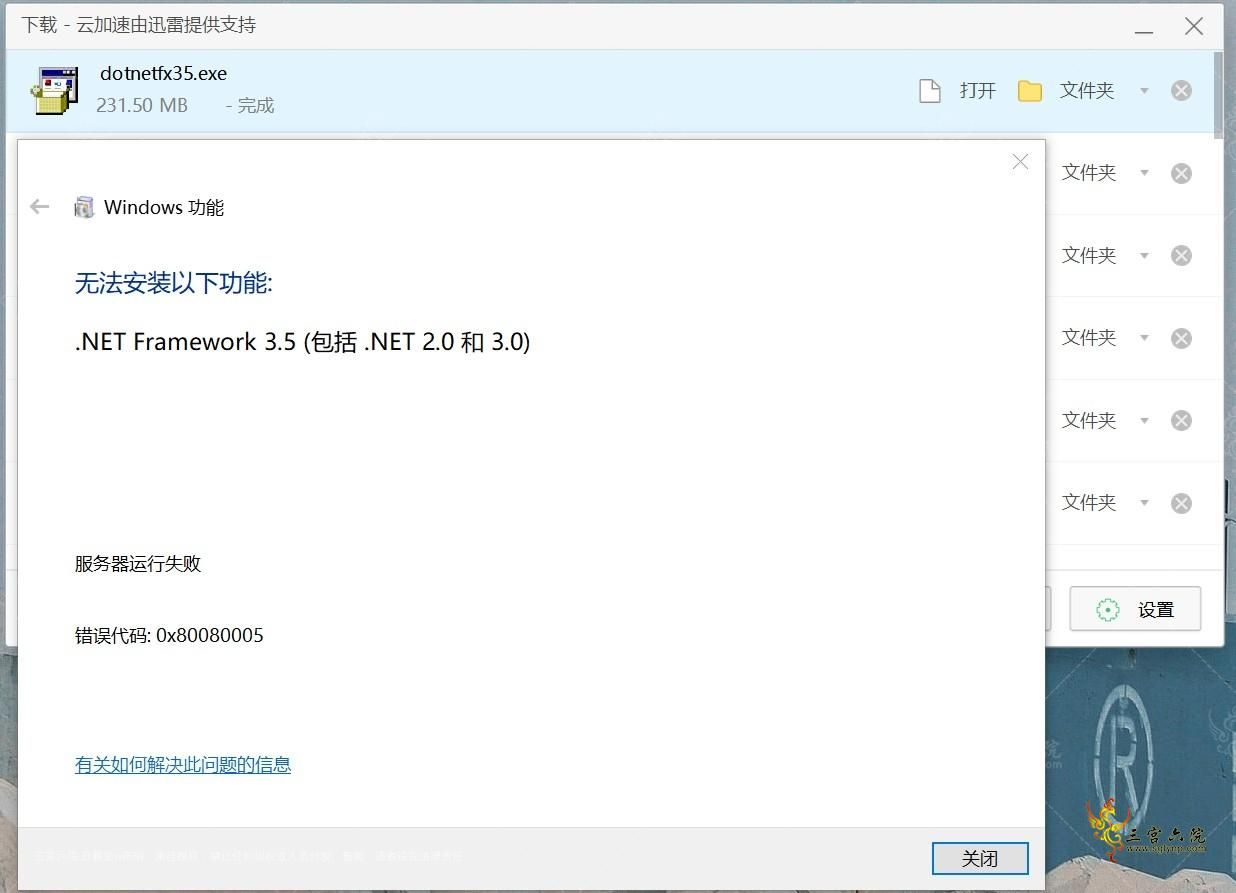Click 文件夹 in sixth download row

[1088, 503]
